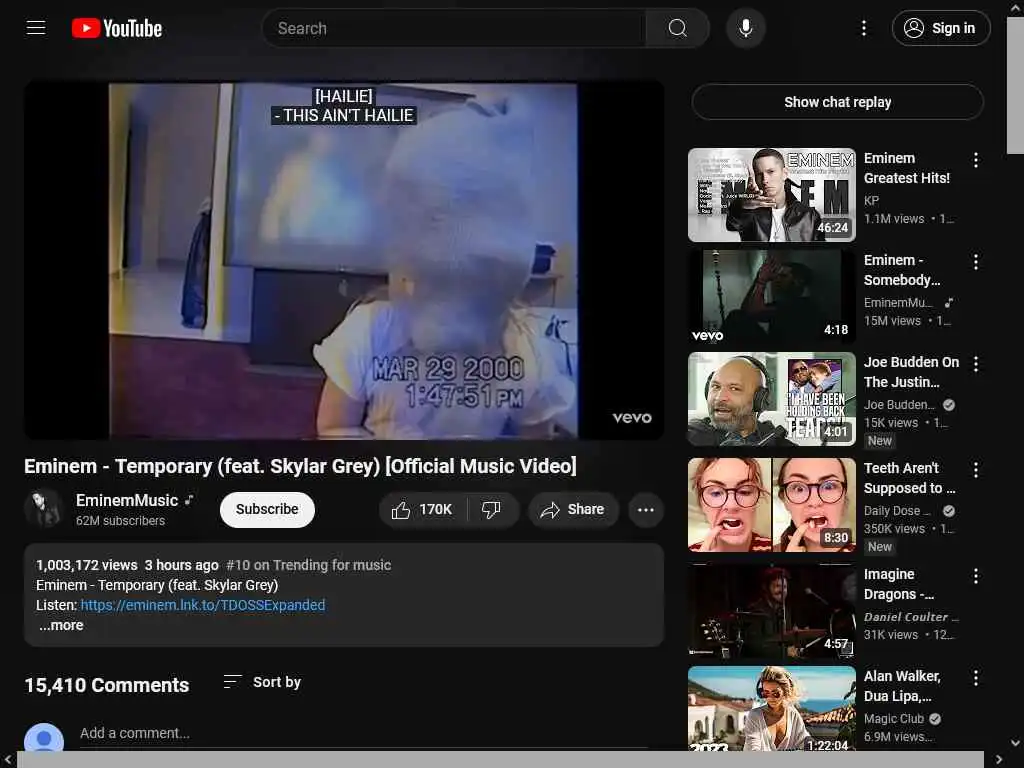Subscribe to EminemMusic
1024x768 pixels.
(x=267, y=509)
